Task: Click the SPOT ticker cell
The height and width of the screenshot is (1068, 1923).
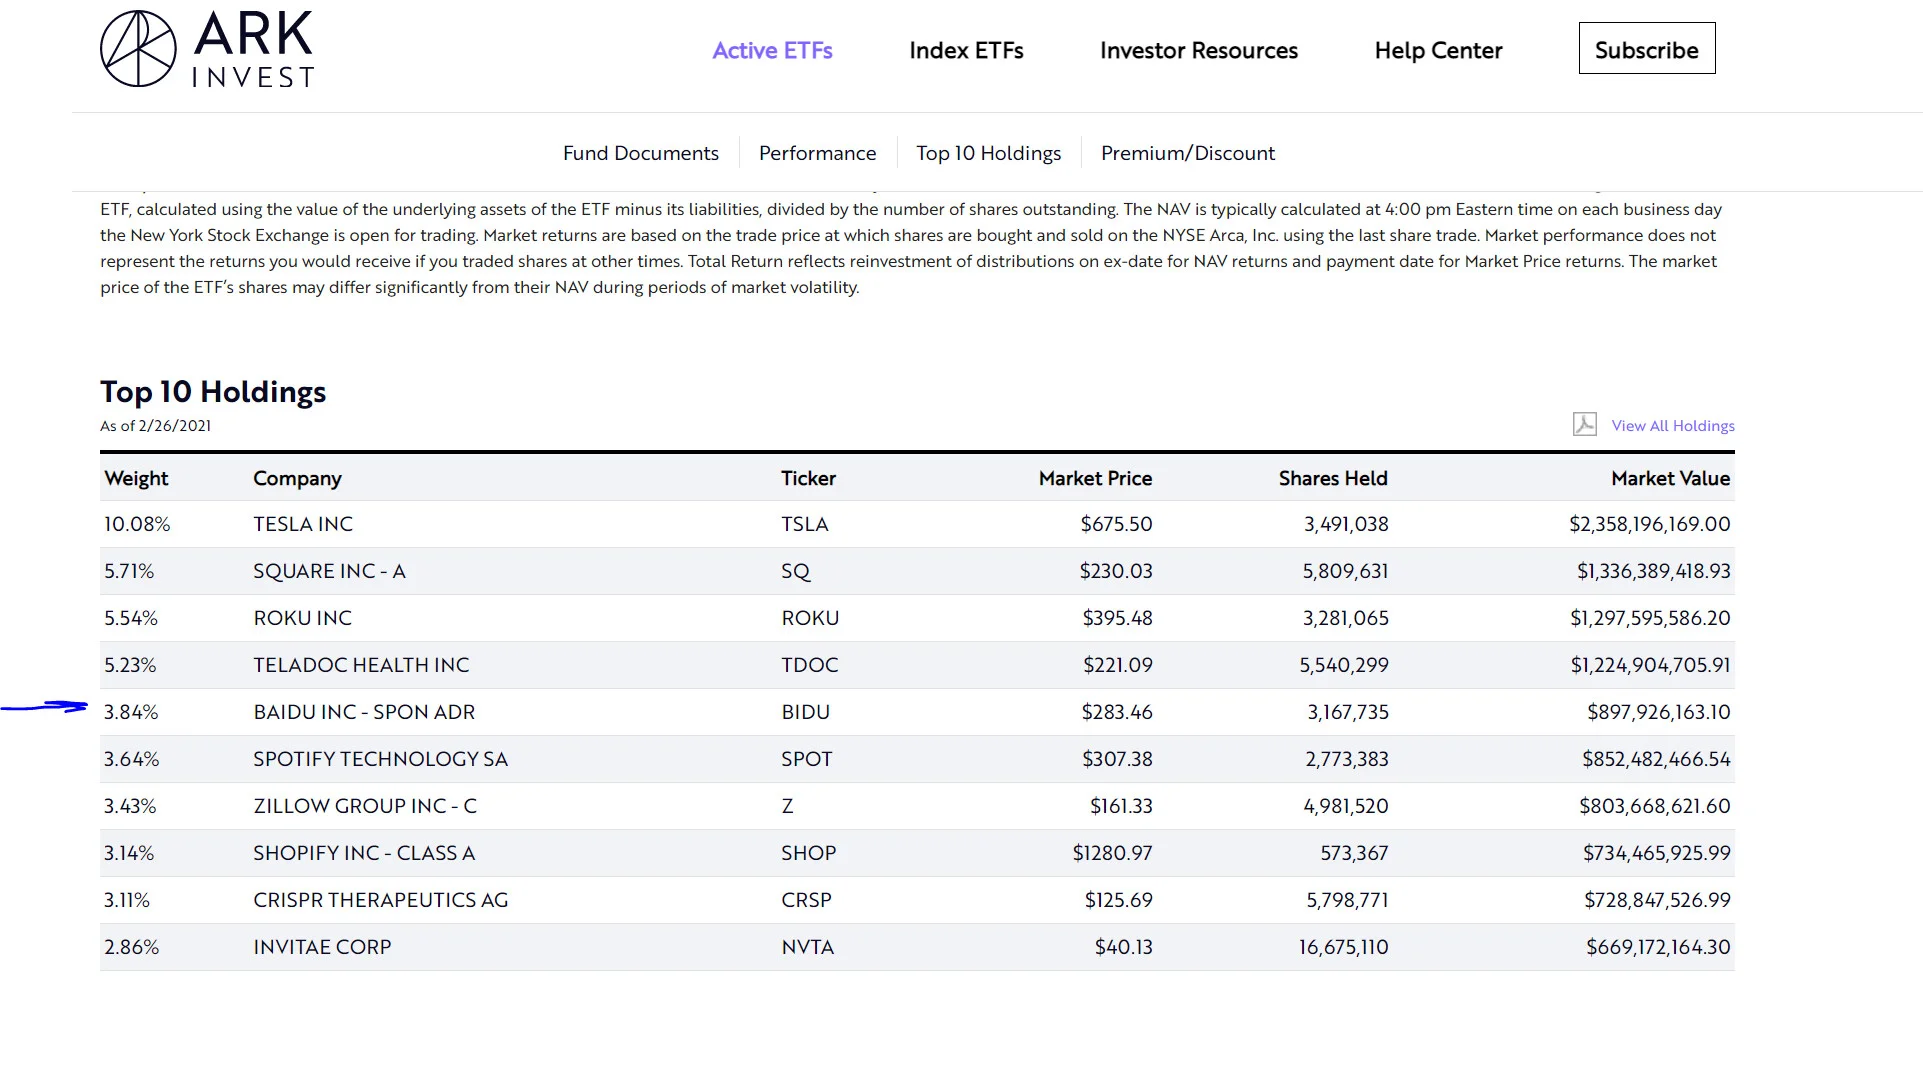Action: coord(807,759)
